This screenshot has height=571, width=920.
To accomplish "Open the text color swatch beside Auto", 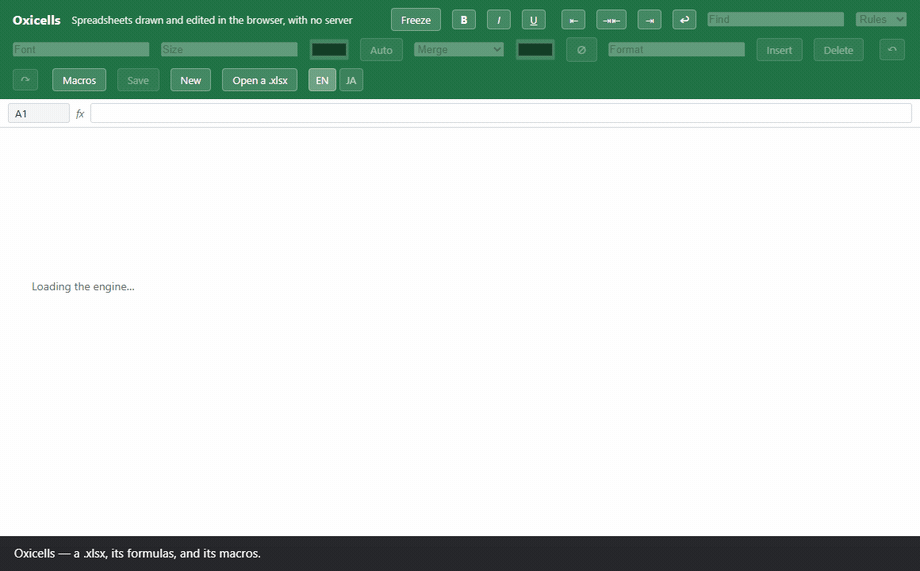I will pyautogui.click(x=329, y=50).
